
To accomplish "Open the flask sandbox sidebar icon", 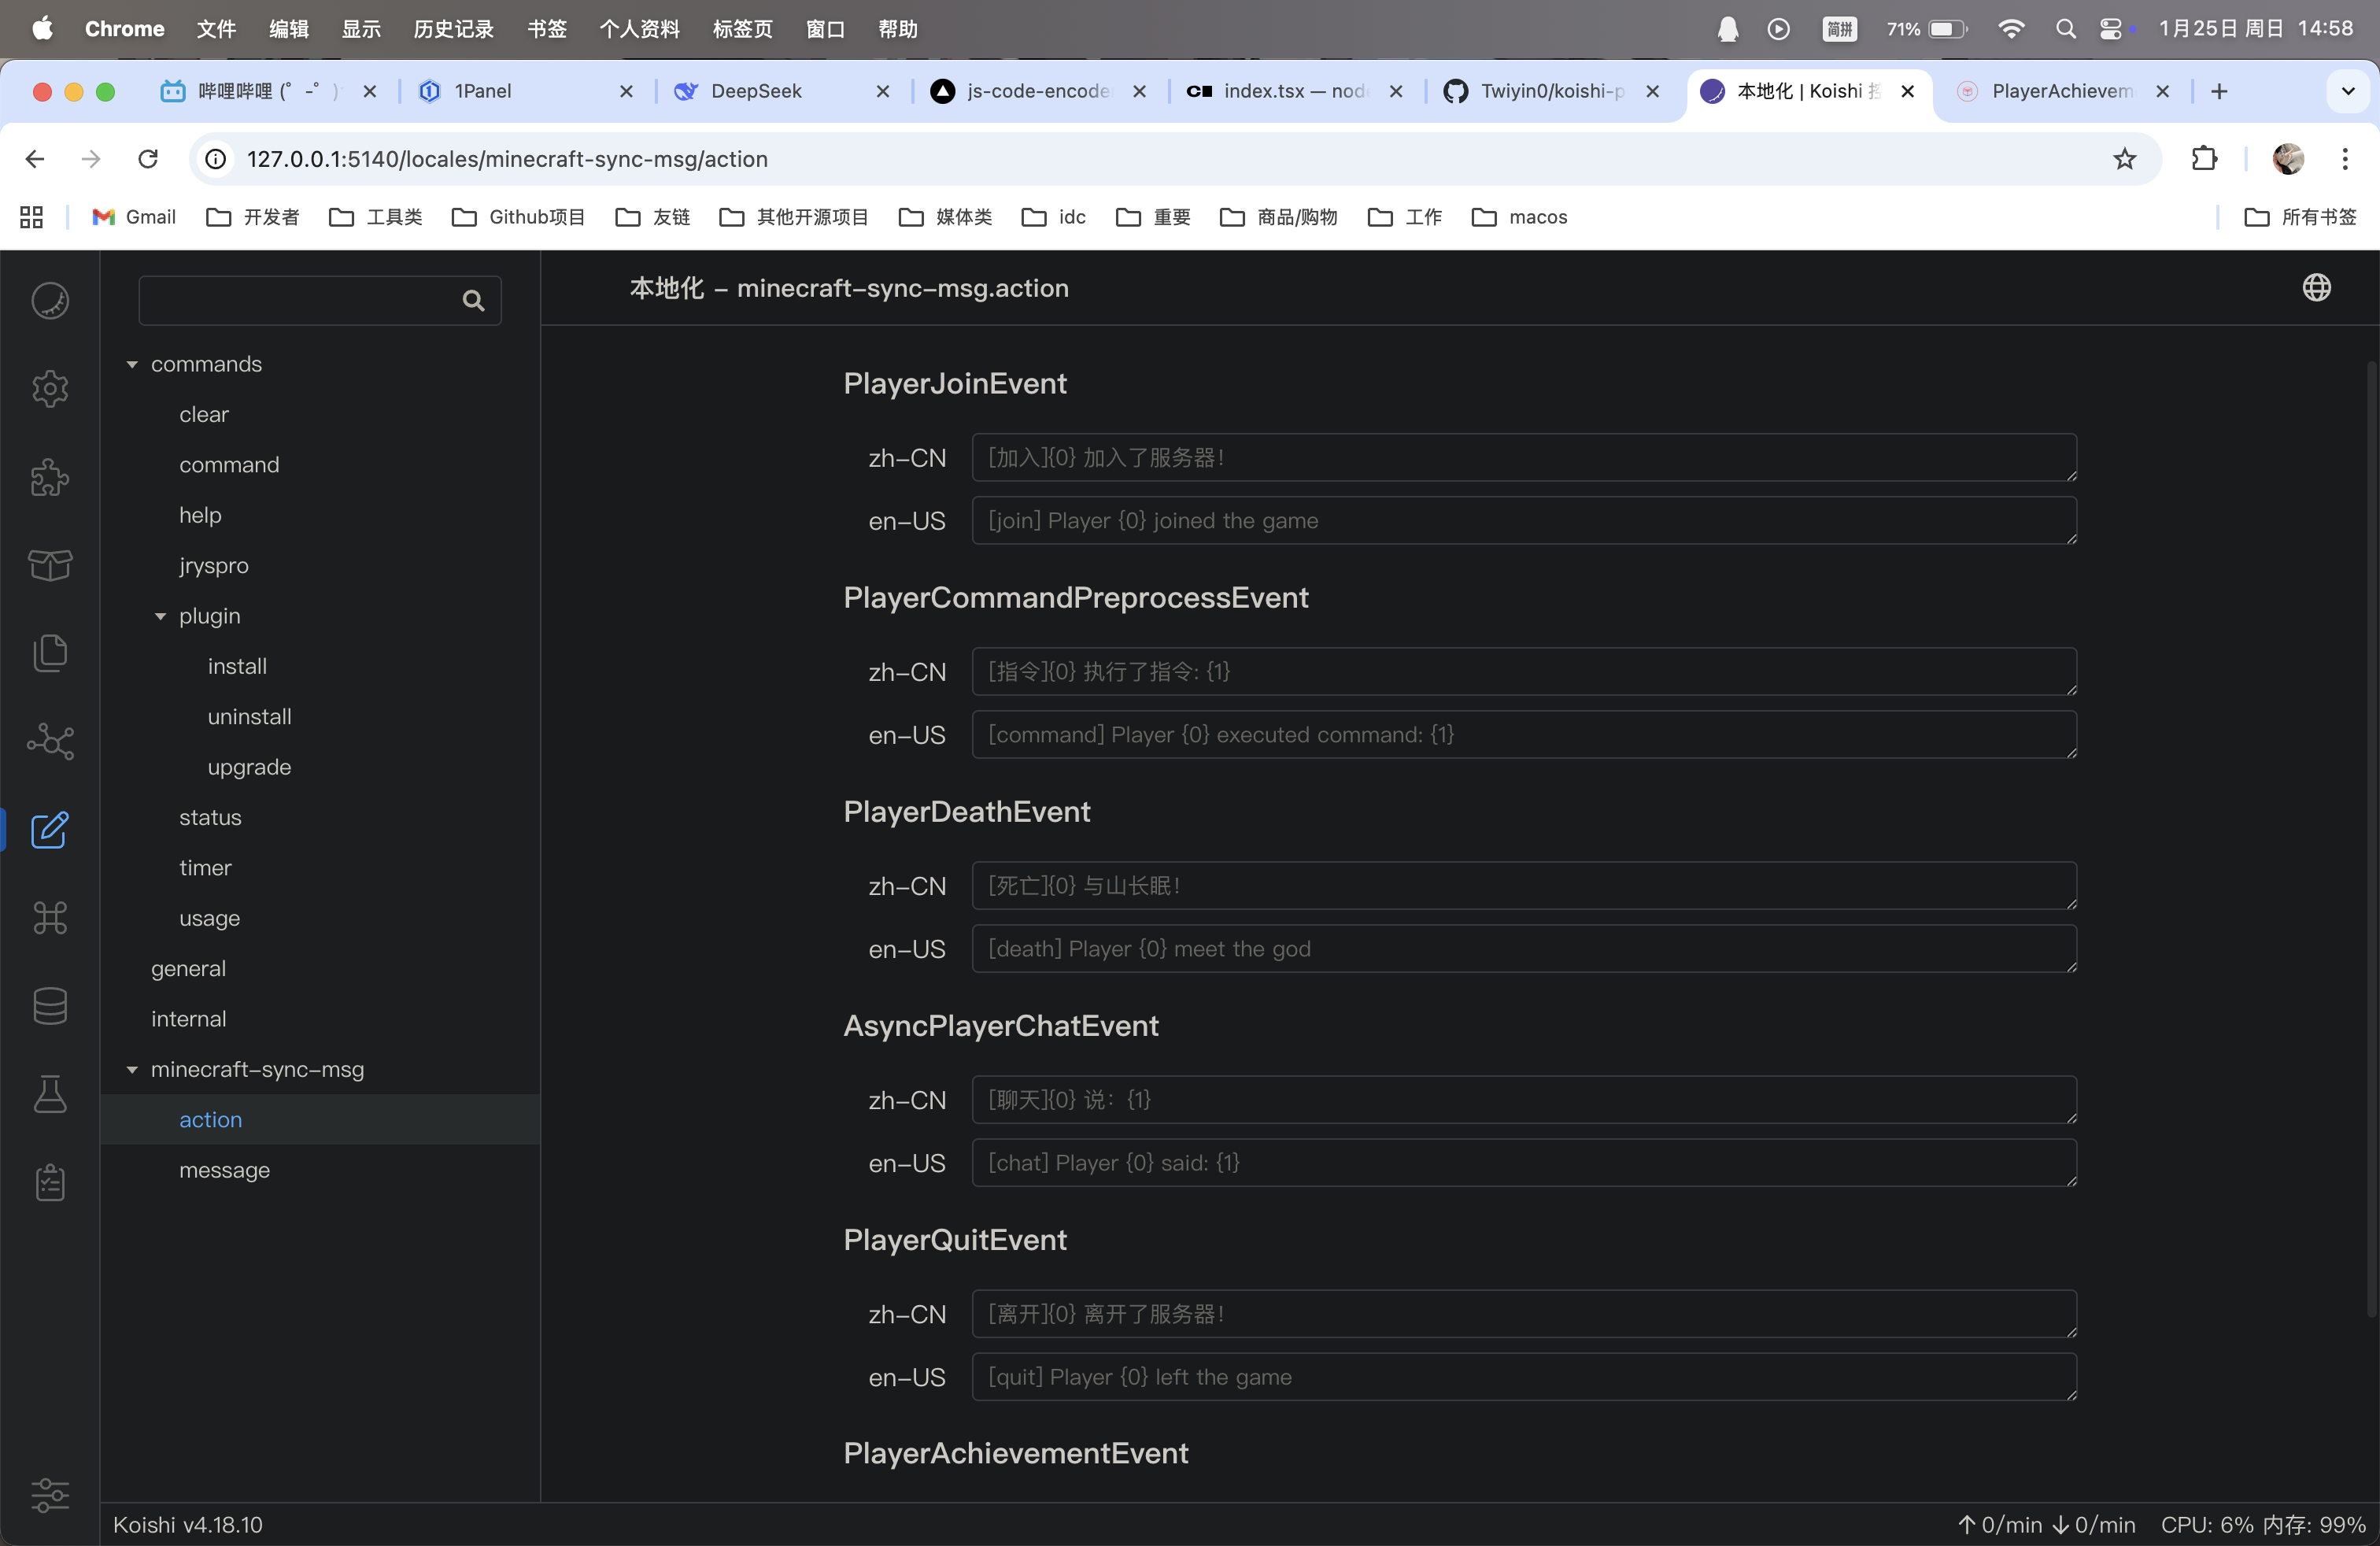I will 49,1094.
